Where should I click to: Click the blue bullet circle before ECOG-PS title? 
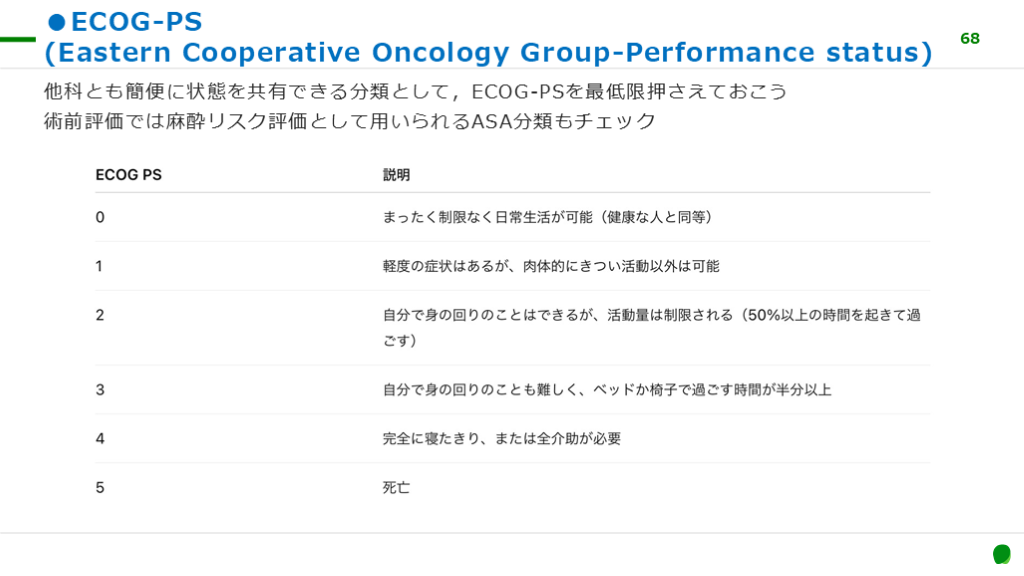point(57,22)
